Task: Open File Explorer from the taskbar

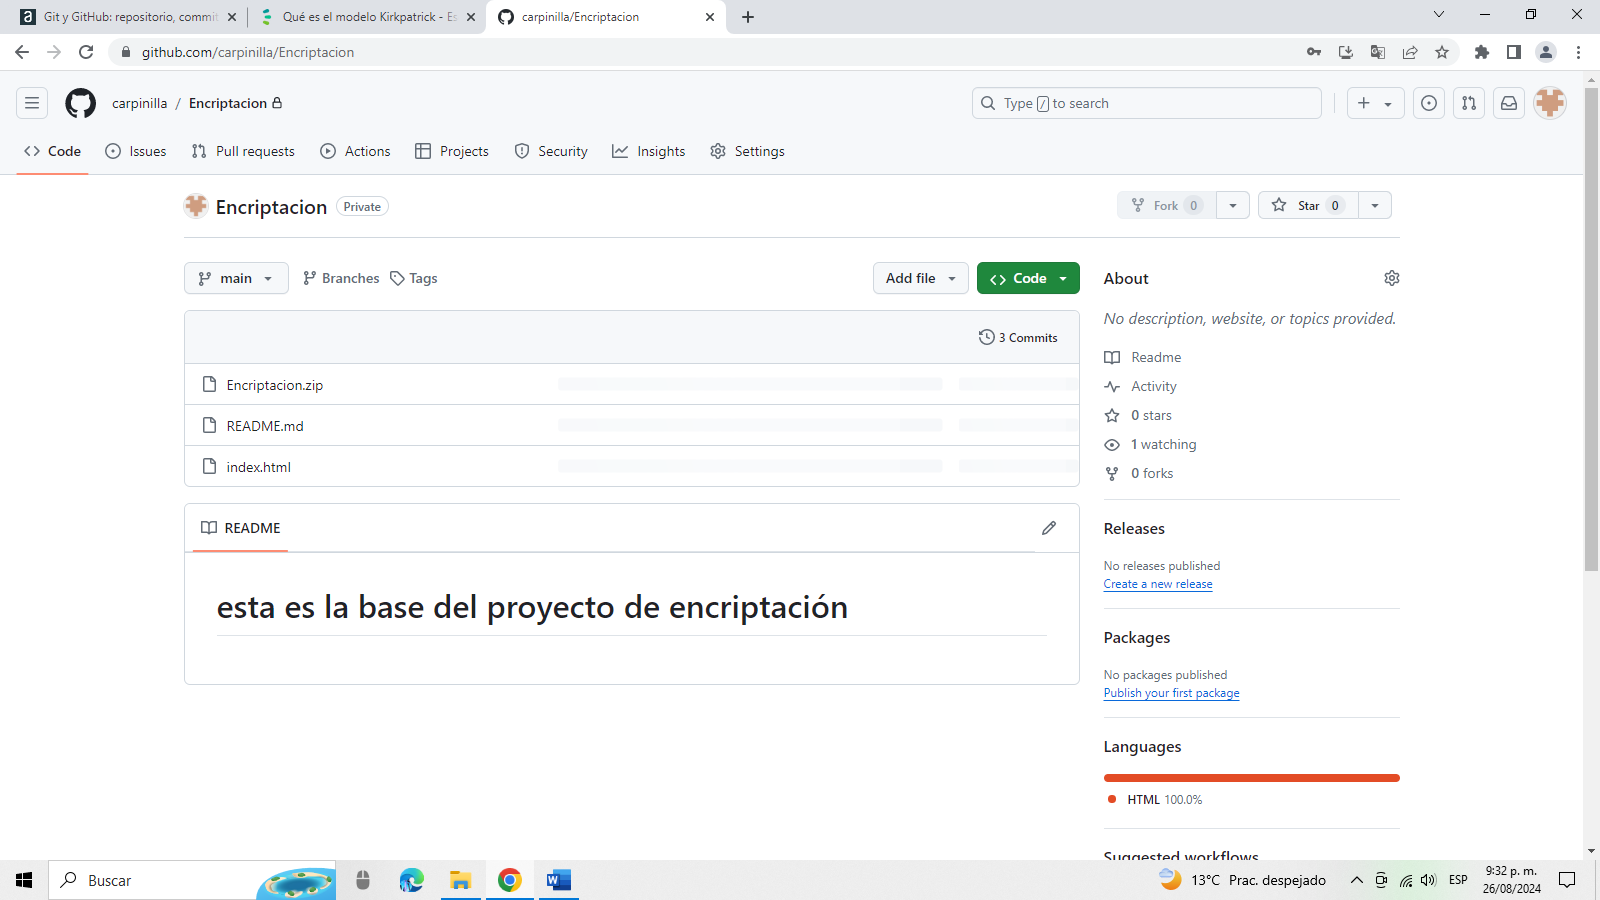Action: coord(460,880)
